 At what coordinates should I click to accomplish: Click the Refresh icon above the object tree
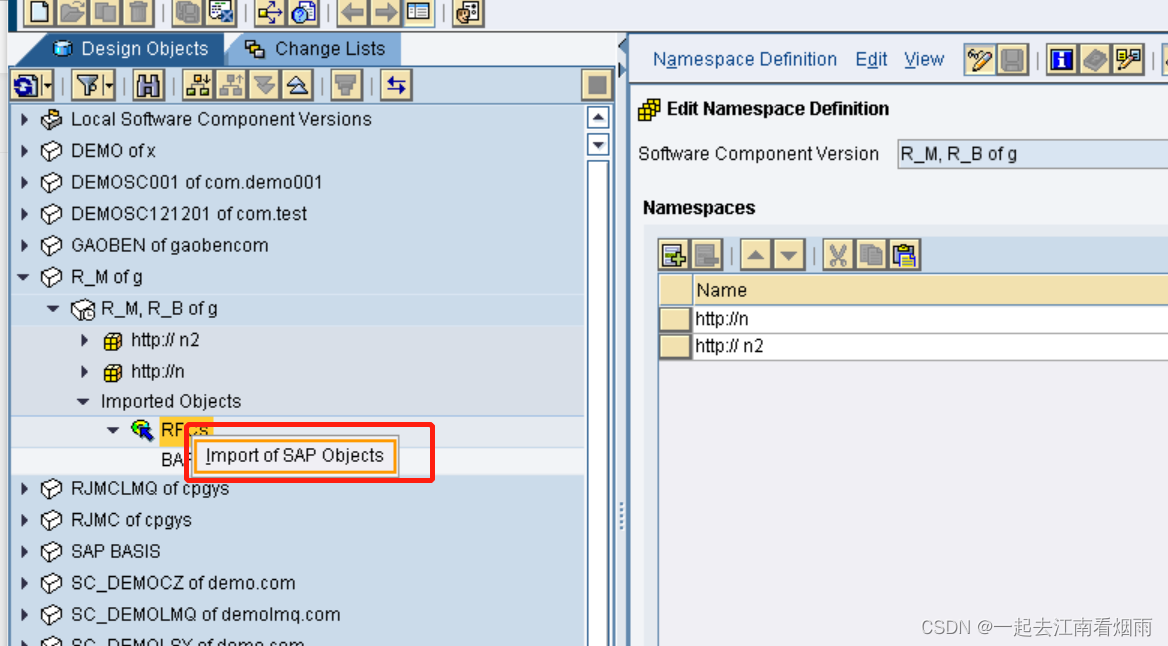point(25,85)
